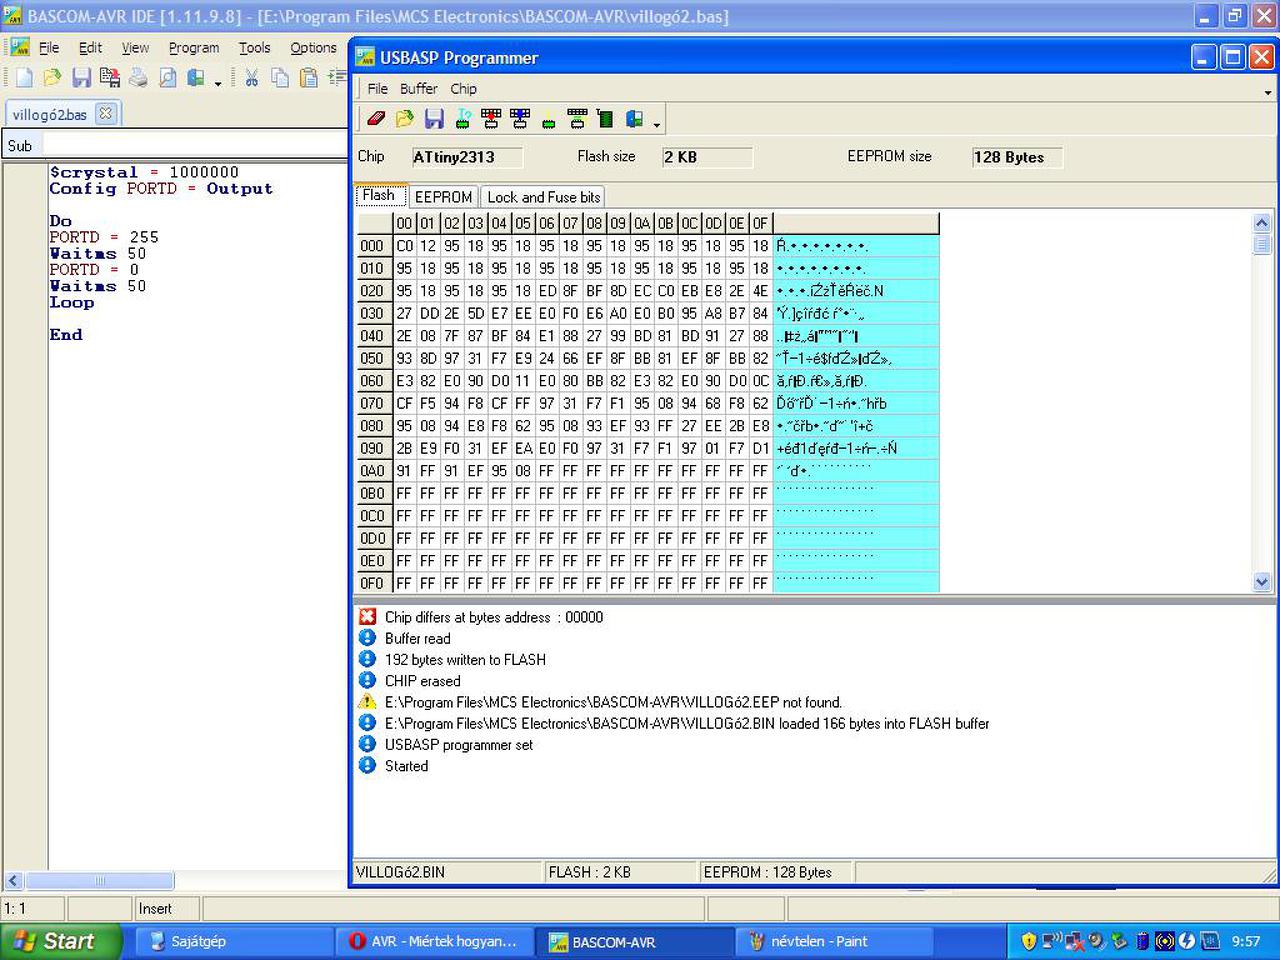Save the file using BASCOM floppy icon
Screen dimensions: 1280x960
[x=82, y=78]
